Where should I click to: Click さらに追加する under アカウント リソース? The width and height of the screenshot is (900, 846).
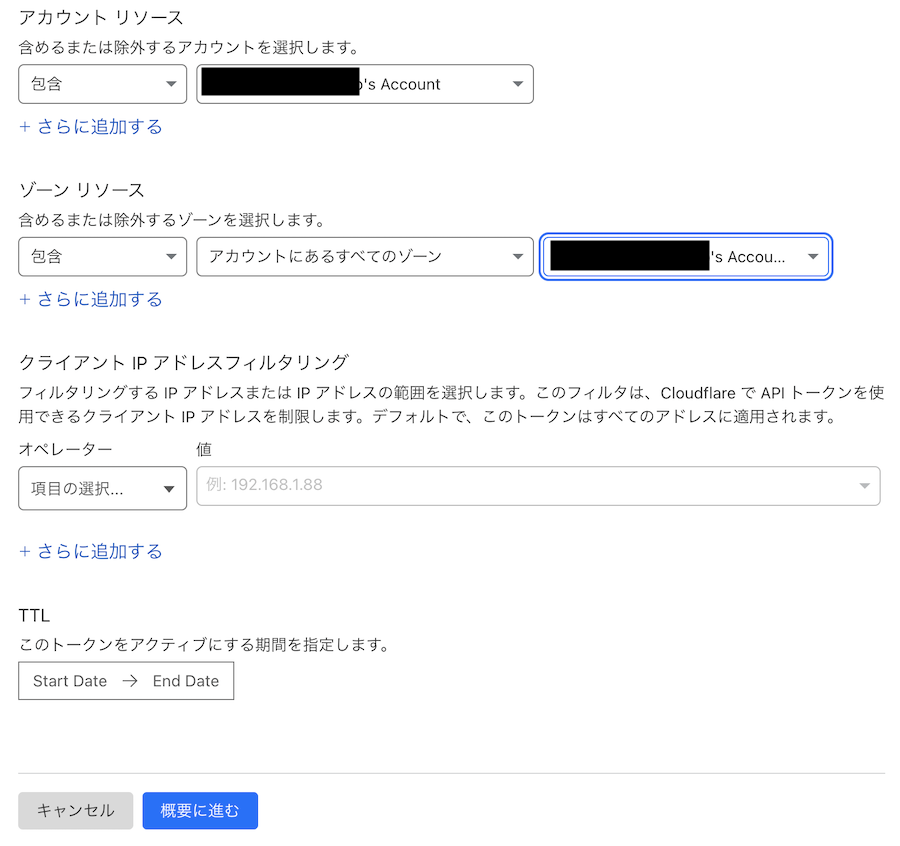point(91,126)
